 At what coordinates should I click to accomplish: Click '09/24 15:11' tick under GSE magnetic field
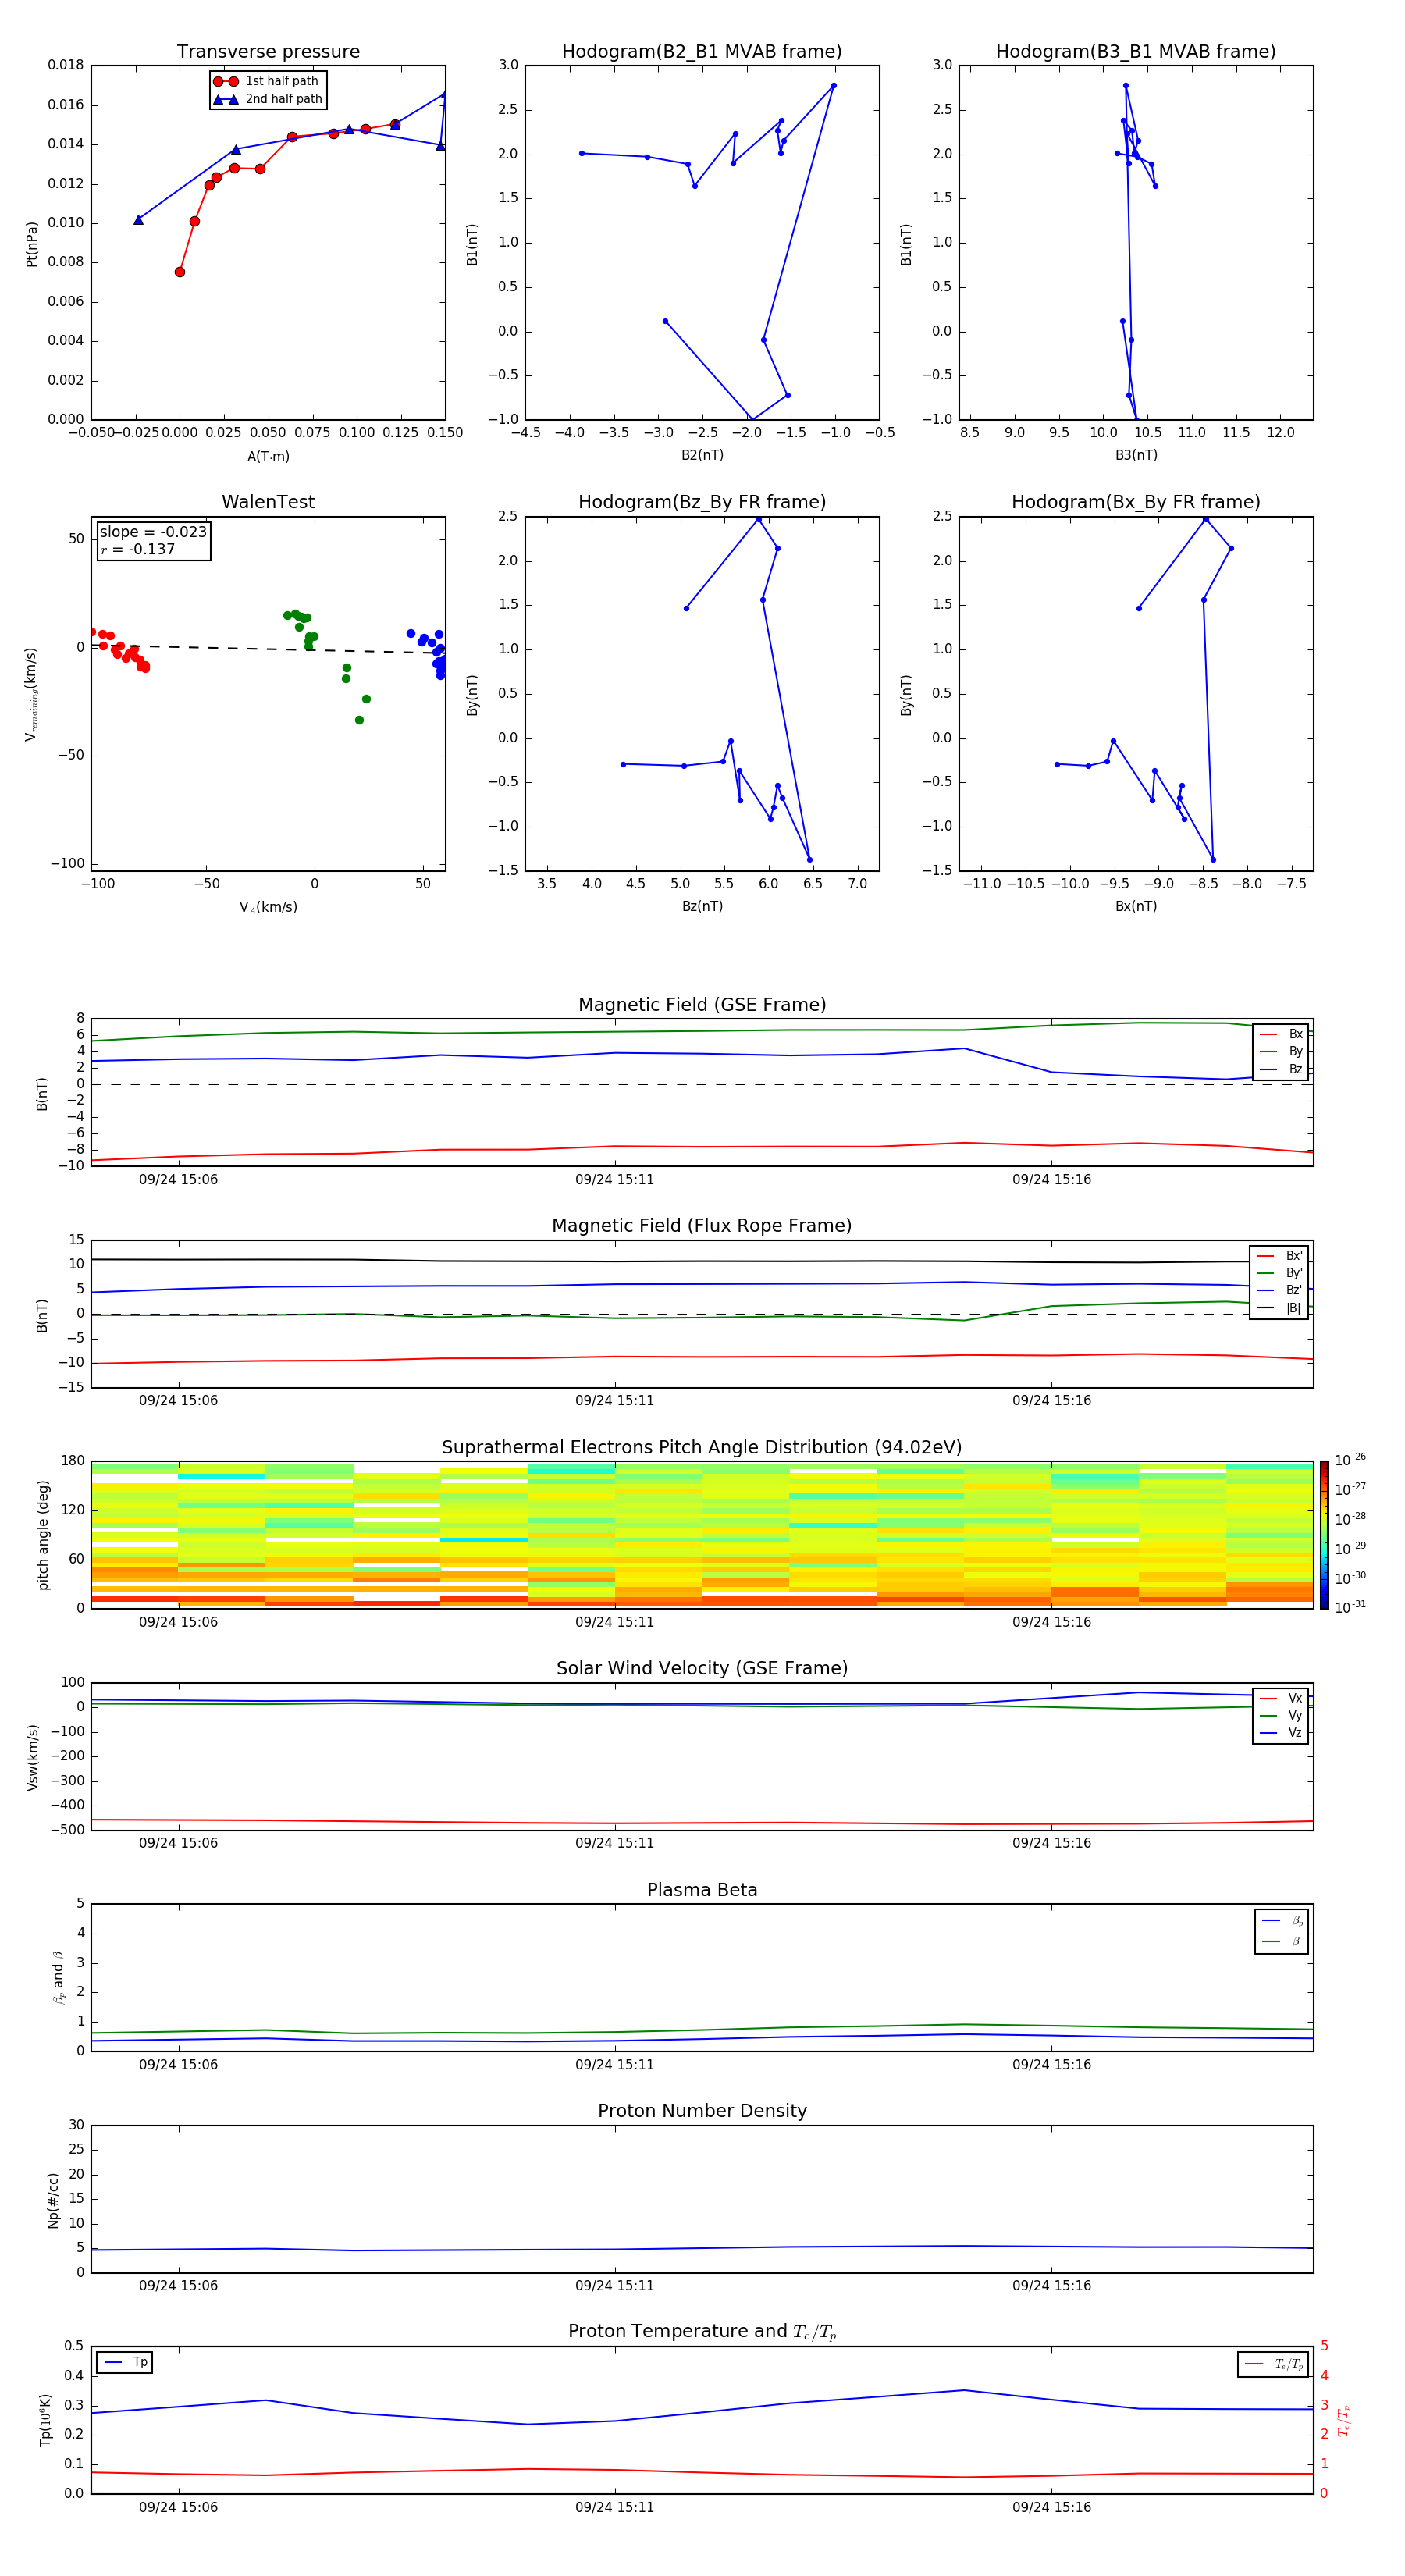coord(614,1180)
